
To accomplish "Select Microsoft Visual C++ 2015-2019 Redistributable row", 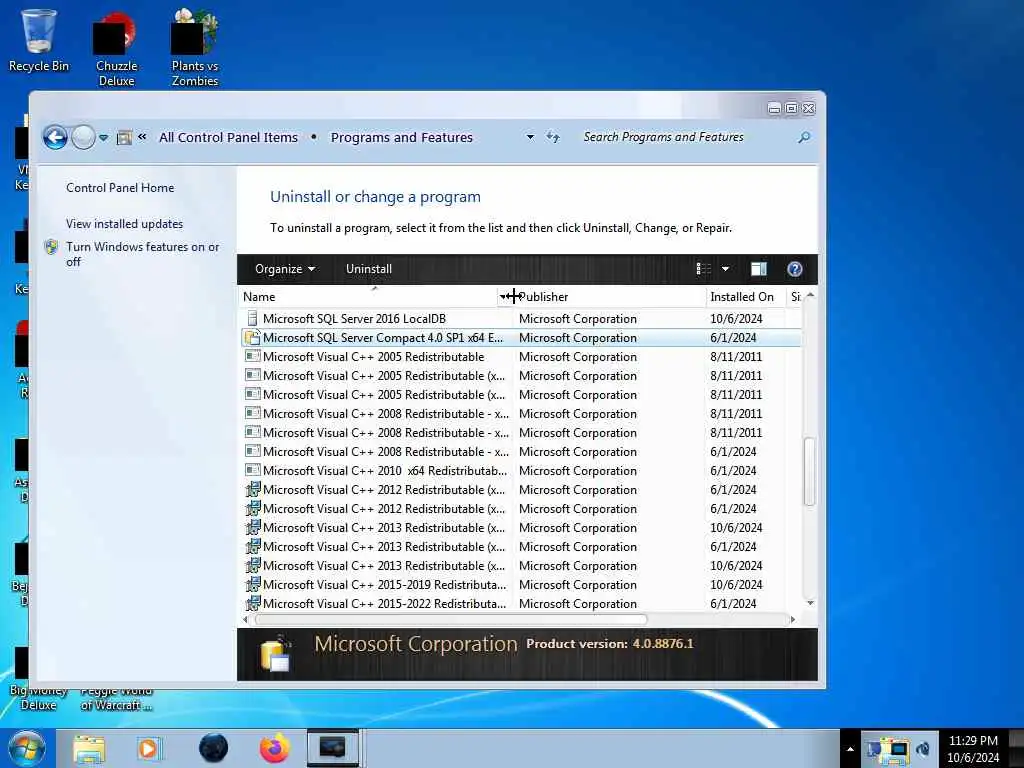I will point(520,584).
